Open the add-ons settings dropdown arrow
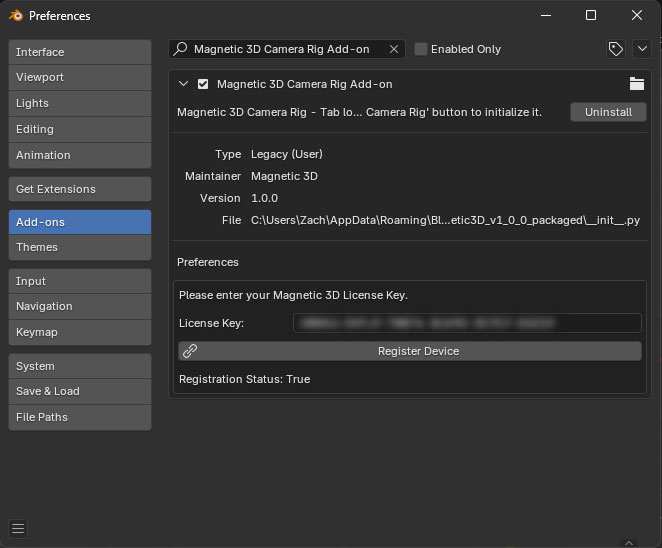 [x=642, y=49]
